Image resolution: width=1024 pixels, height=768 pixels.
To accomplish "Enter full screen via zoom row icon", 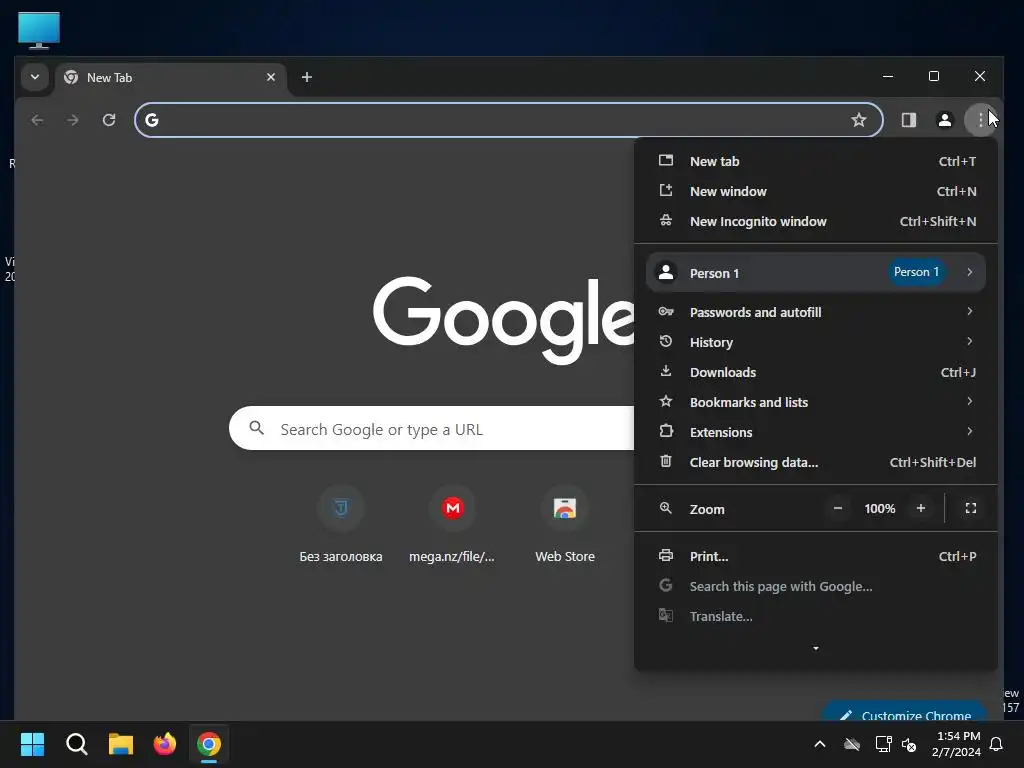I will coord(970,508).
